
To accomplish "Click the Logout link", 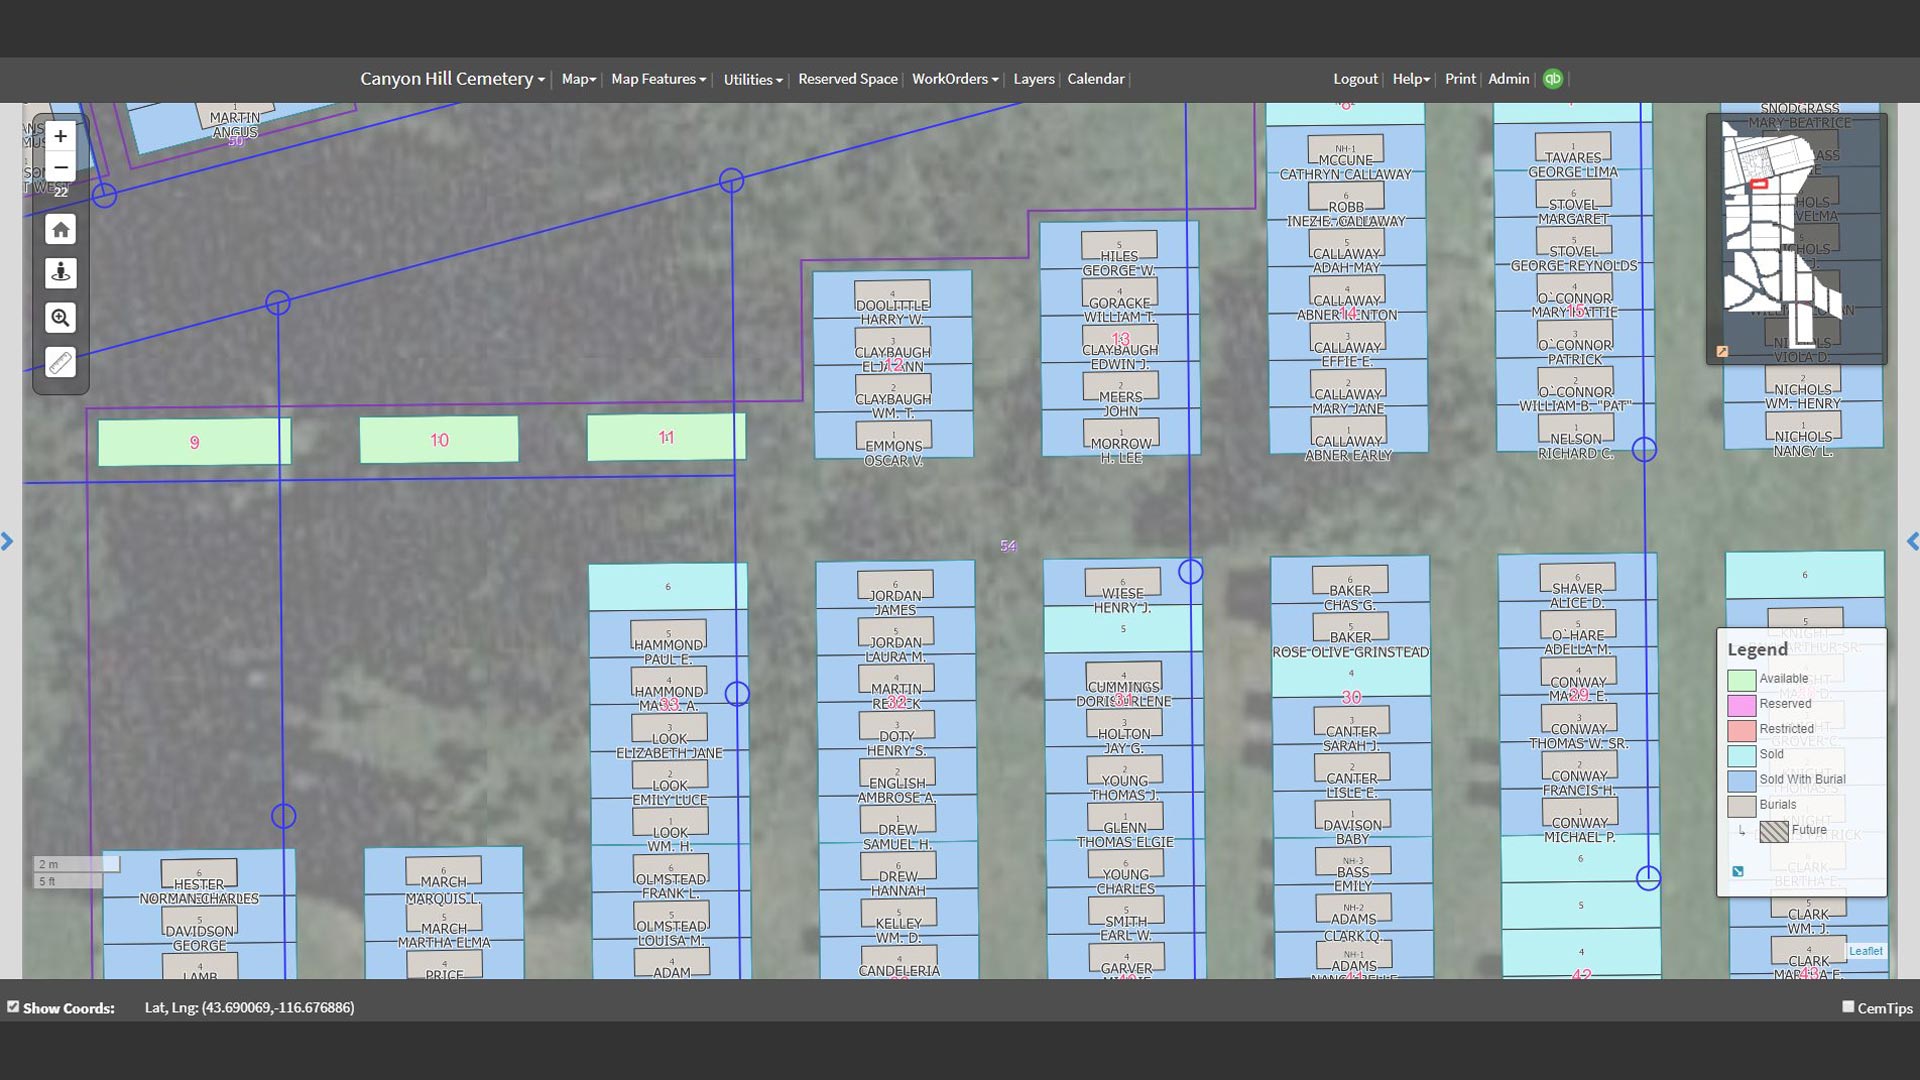I will point(1355,79).
